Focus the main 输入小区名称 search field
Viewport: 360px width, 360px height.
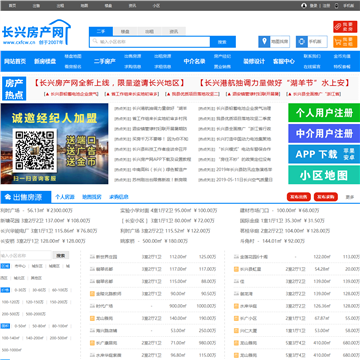point(150,42)
